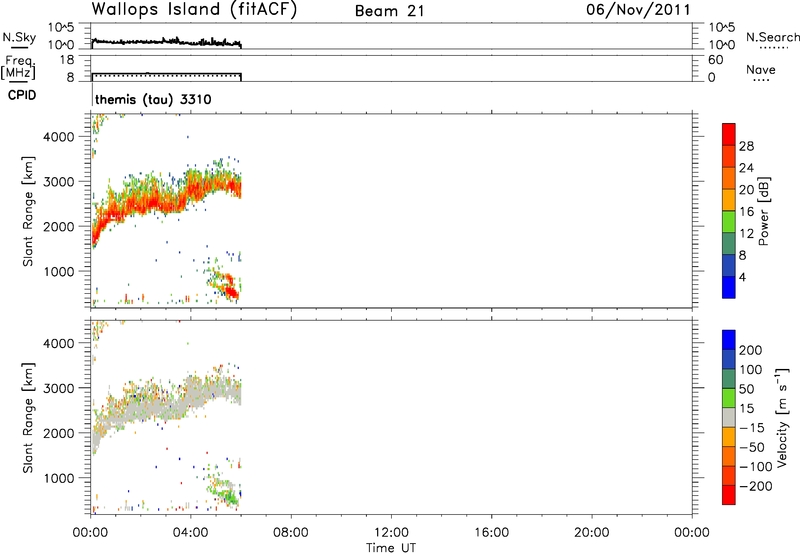Viewport: 800px width, 554px height.
Task: Click the "24" power colorbar label
Action: (x=746, y=168)
